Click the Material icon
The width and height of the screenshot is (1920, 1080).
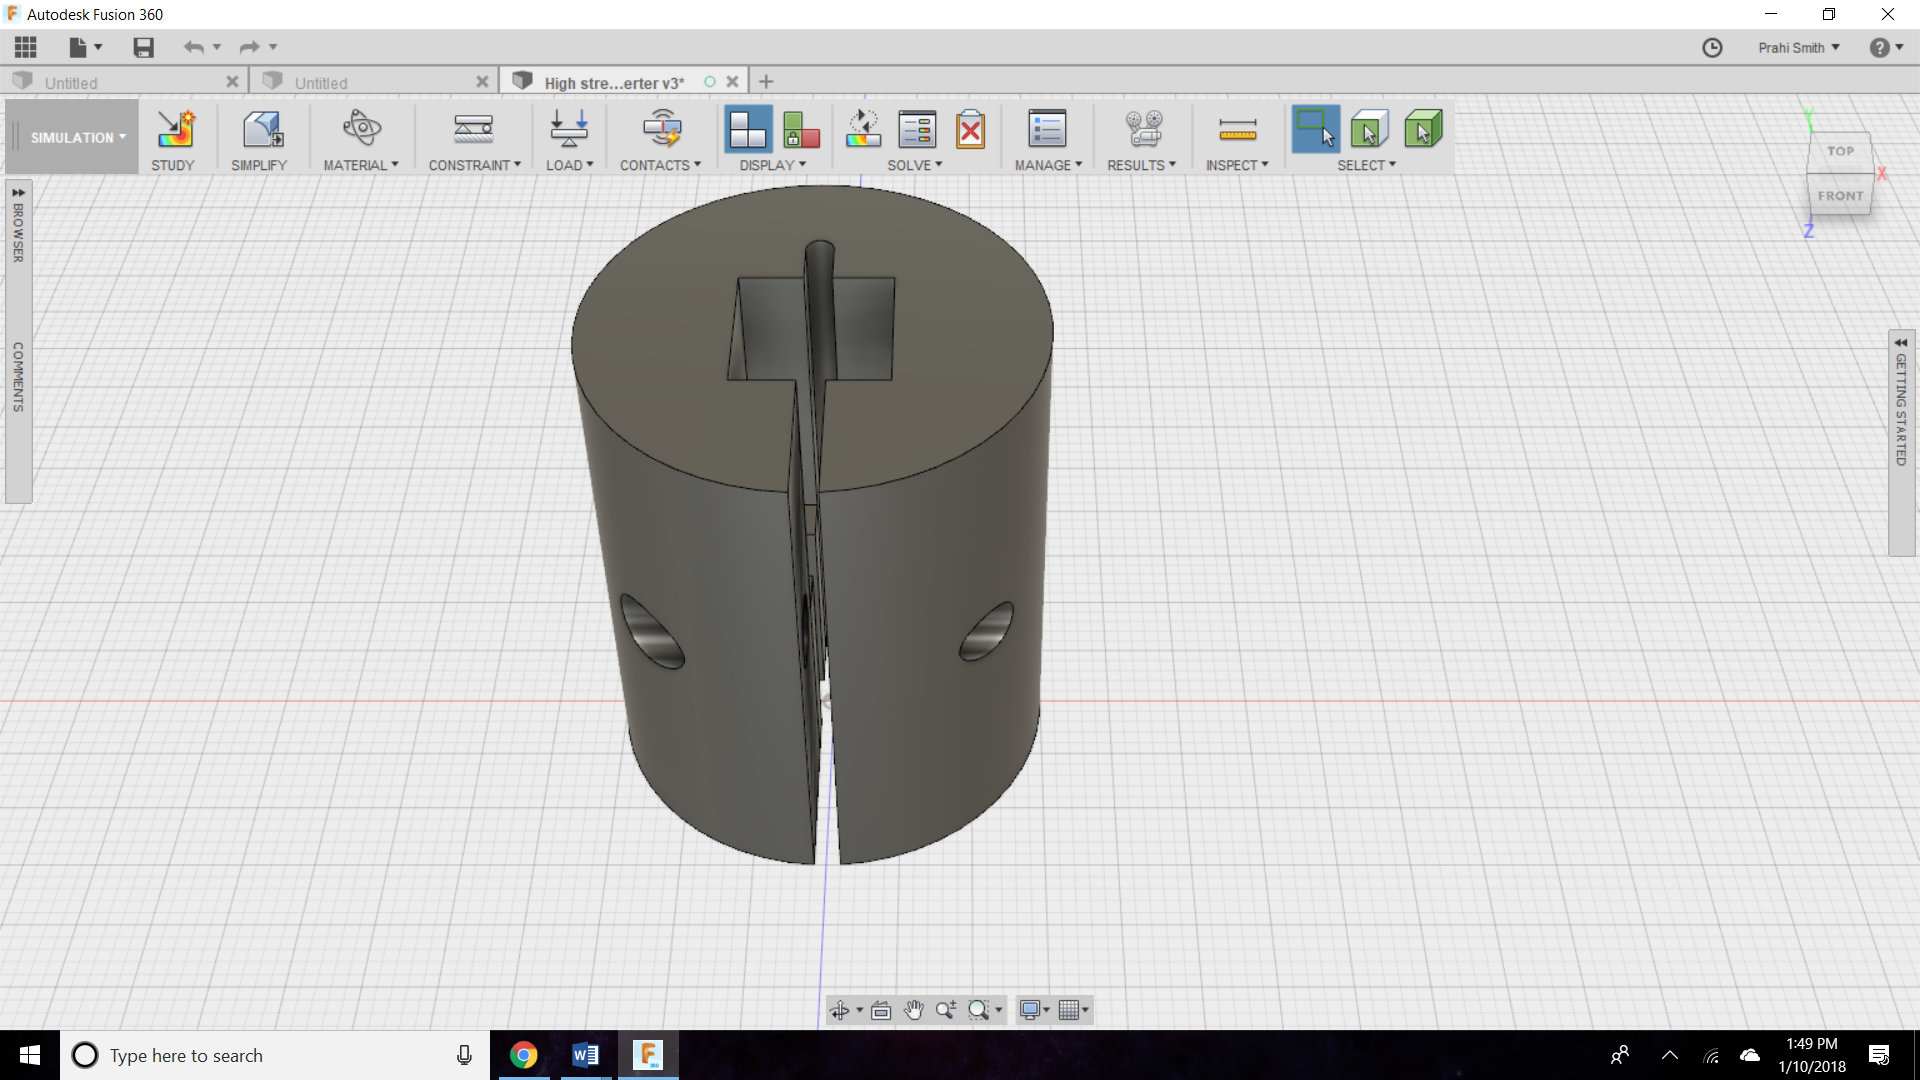point(360,130)
